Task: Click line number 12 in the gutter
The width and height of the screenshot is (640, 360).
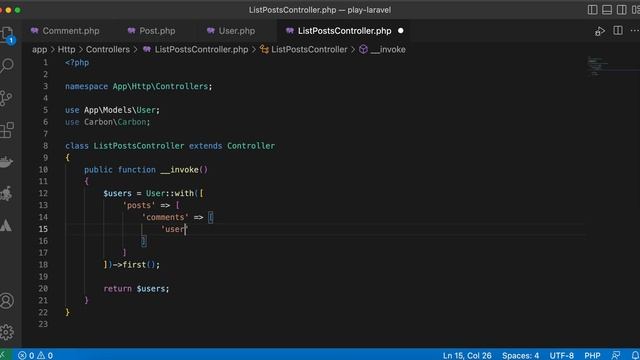Action: 43,193
